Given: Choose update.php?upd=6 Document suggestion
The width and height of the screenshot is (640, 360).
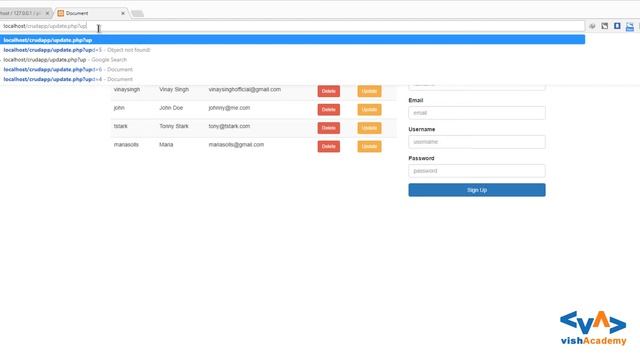Looking at the screenshot, I should click(292, 69).
